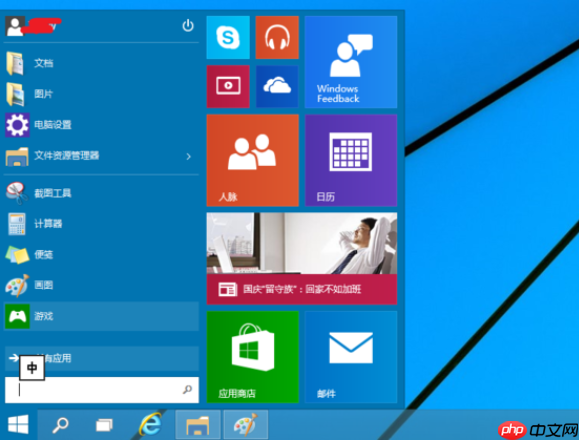The height and width of the screenshot is (440, 579).
Task: Open the user account menu
Action: 33,26
